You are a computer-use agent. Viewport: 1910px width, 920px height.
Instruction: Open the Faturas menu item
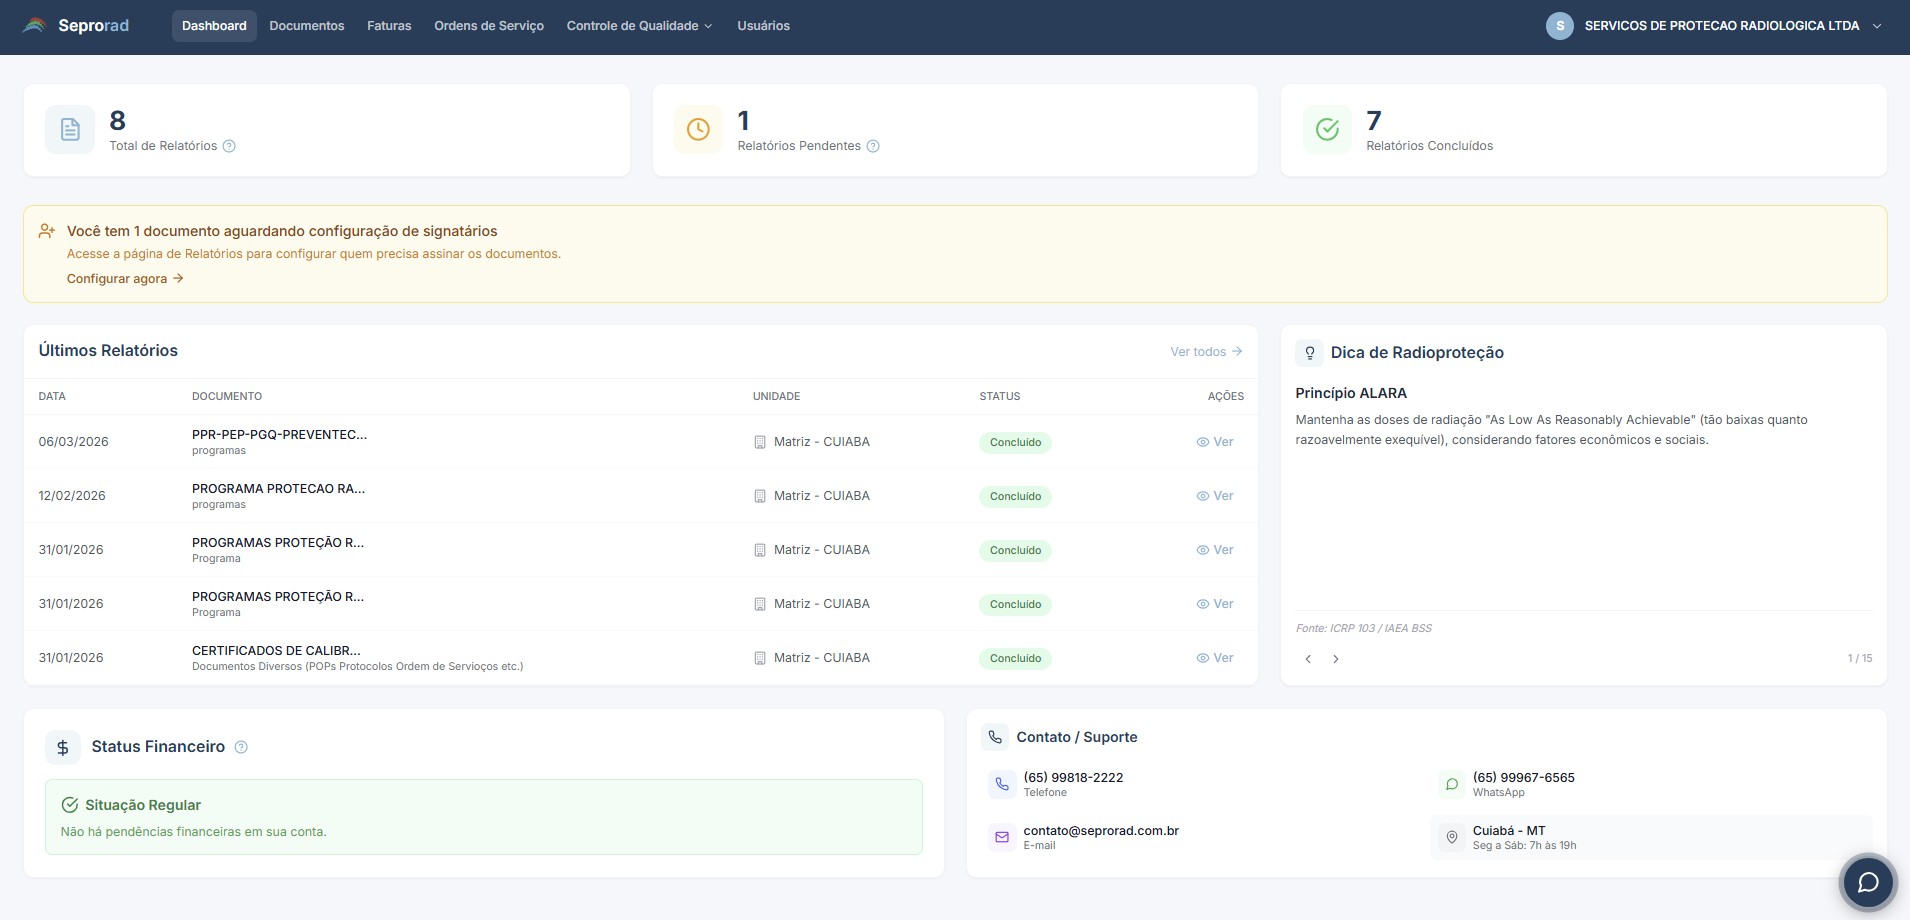(x=388, y=25)
